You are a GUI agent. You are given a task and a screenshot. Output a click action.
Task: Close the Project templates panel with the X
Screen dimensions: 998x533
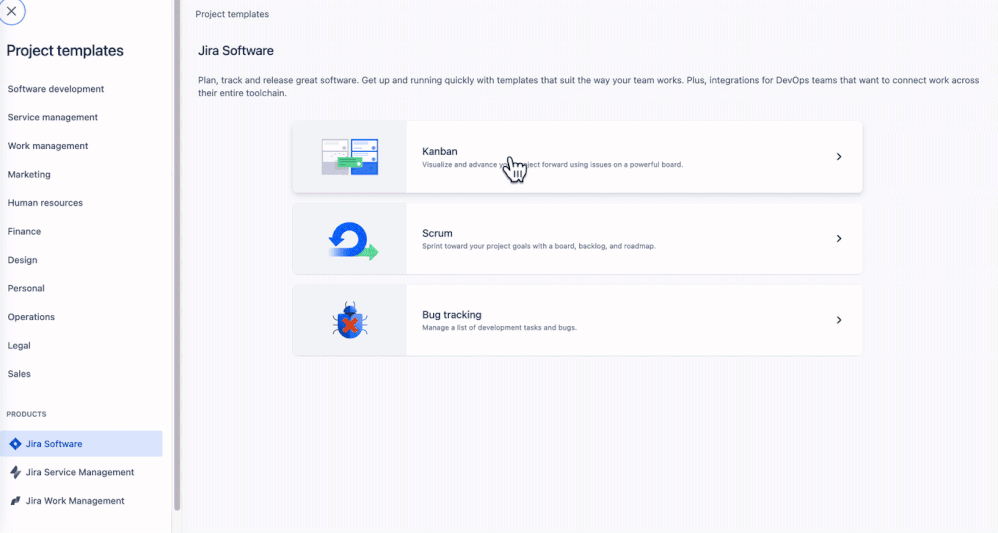point(11,11)
